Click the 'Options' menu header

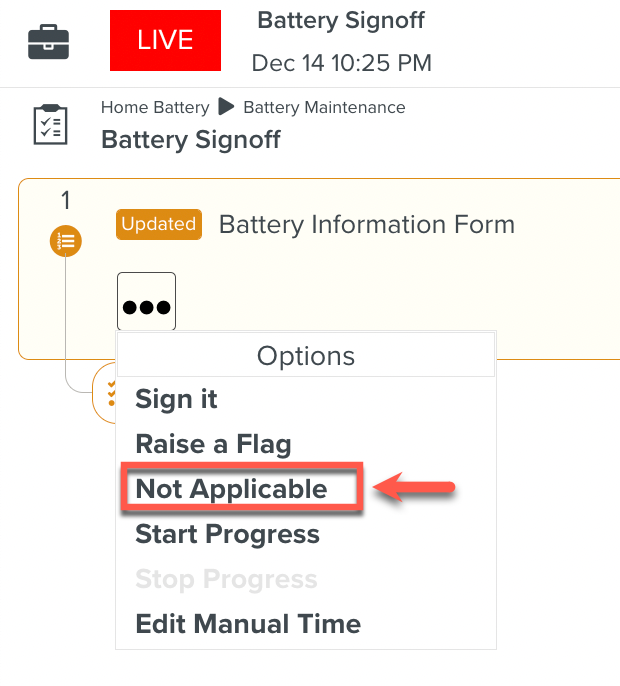coord(306,356)
